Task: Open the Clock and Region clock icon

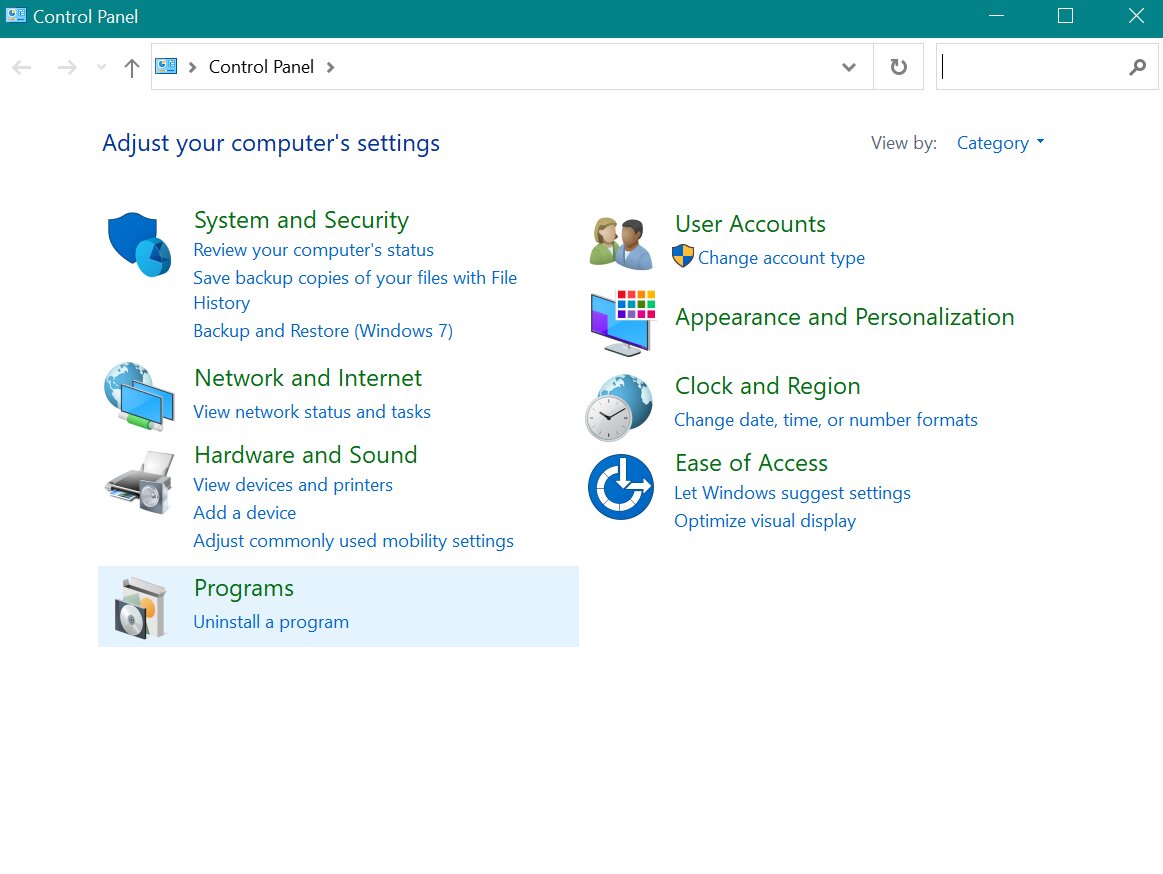Action: 620,407
